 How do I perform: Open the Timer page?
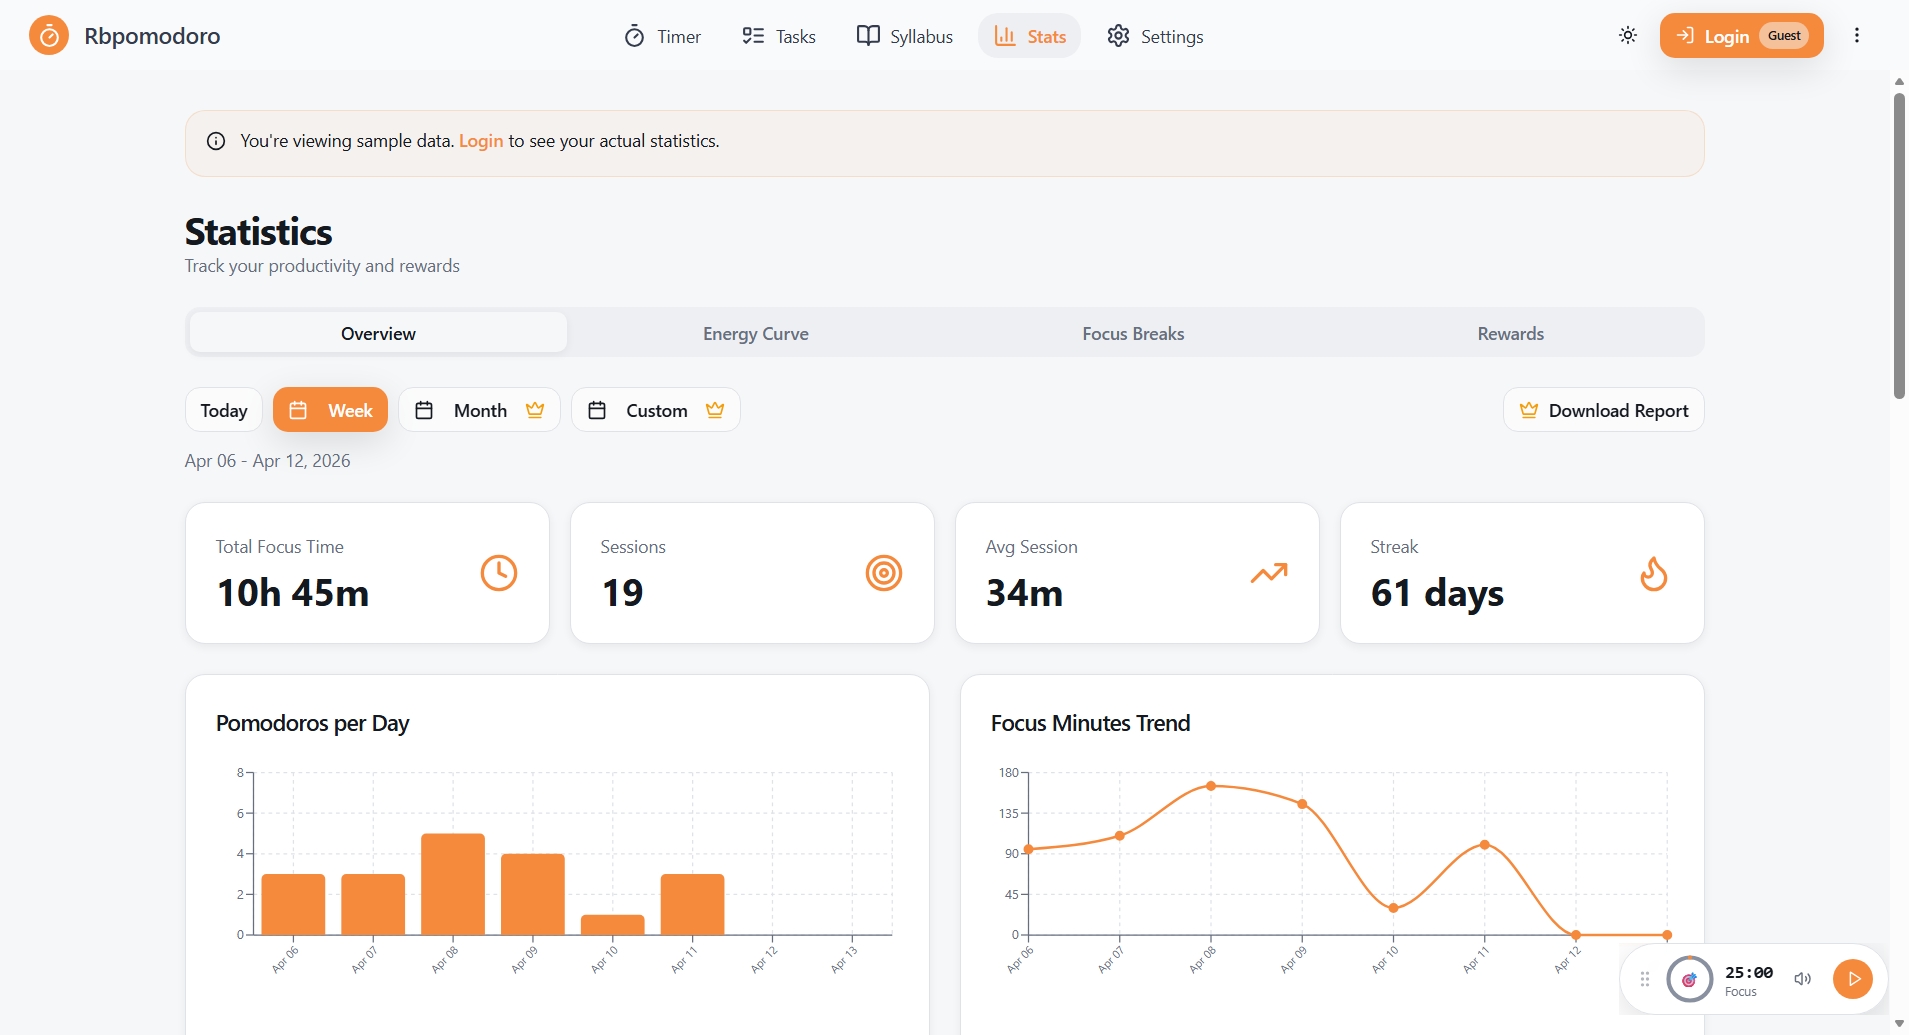coord(663,36)
